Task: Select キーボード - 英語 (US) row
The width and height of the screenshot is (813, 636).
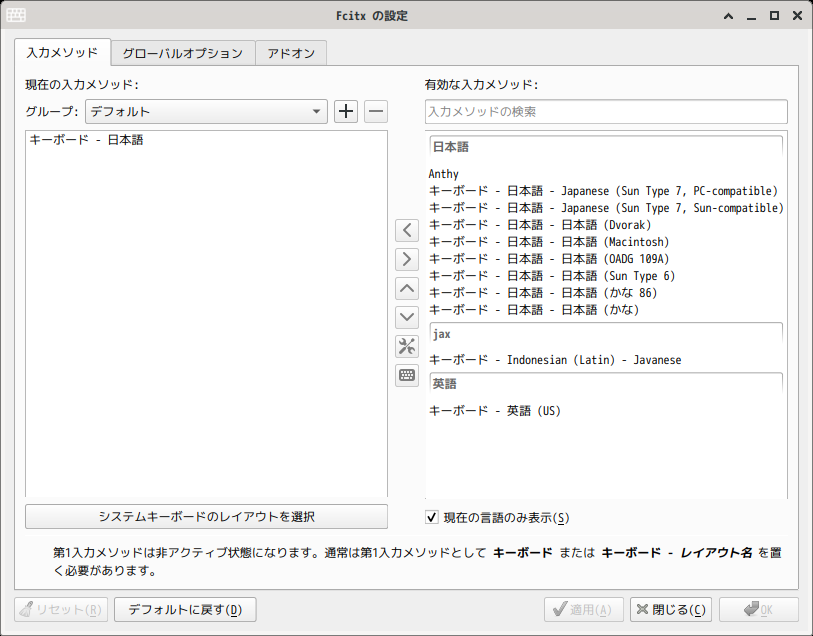Action: coord(605,411)
